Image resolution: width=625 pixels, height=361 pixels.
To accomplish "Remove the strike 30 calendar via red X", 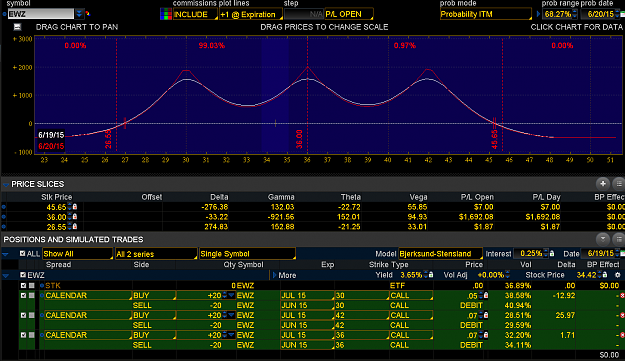I will (622, 296).
